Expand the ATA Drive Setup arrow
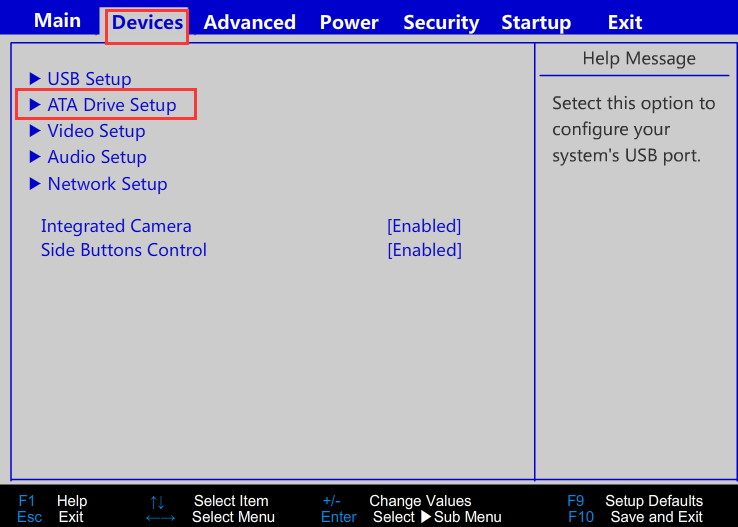Screen dimensions: 738x527 coord(35,104)
